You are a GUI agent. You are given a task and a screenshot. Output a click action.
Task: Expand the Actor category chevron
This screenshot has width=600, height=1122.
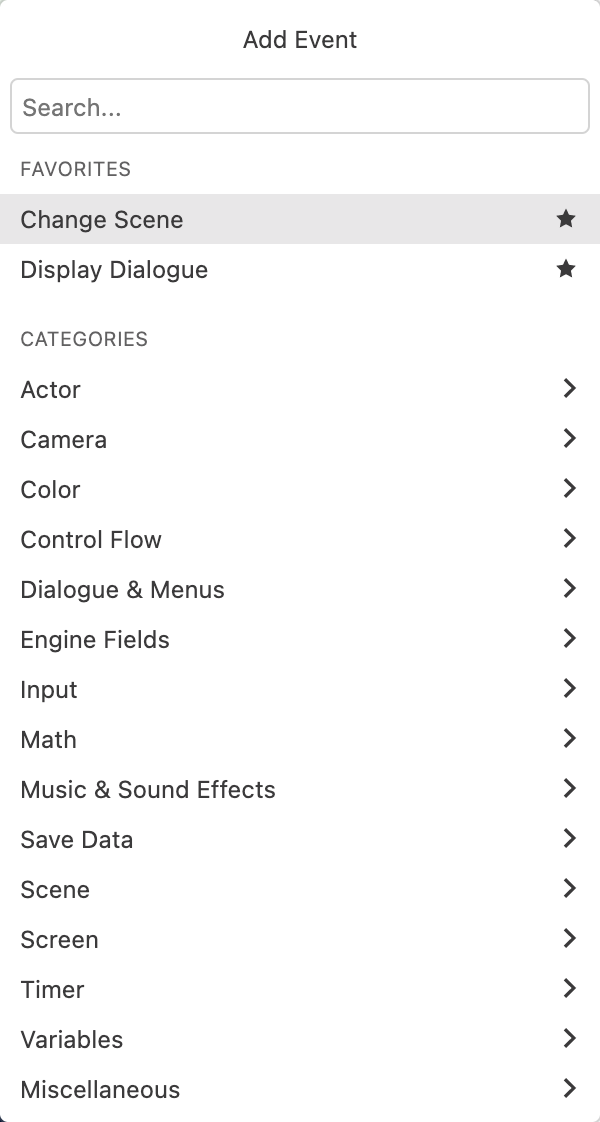569,389
